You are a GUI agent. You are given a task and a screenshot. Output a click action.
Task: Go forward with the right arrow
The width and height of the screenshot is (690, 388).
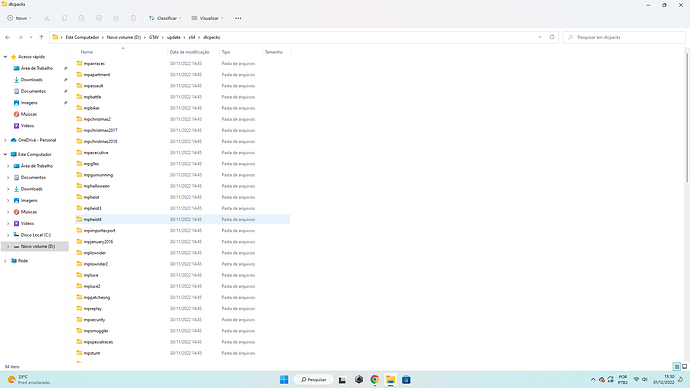20,37
